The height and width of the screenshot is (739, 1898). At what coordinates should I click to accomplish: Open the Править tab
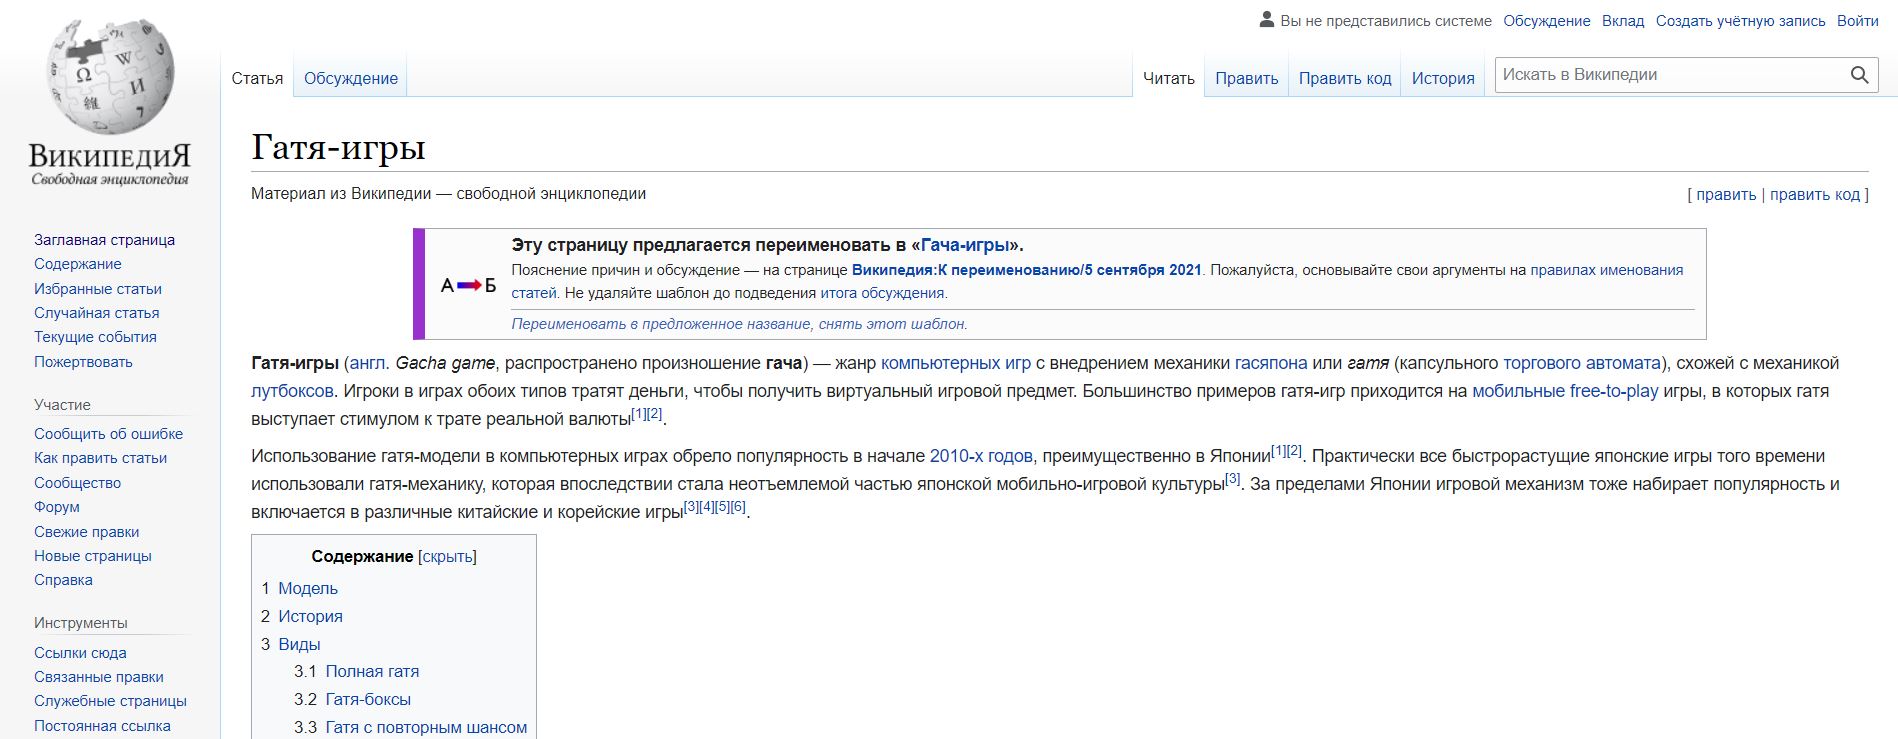click(x=1247, y=78)
